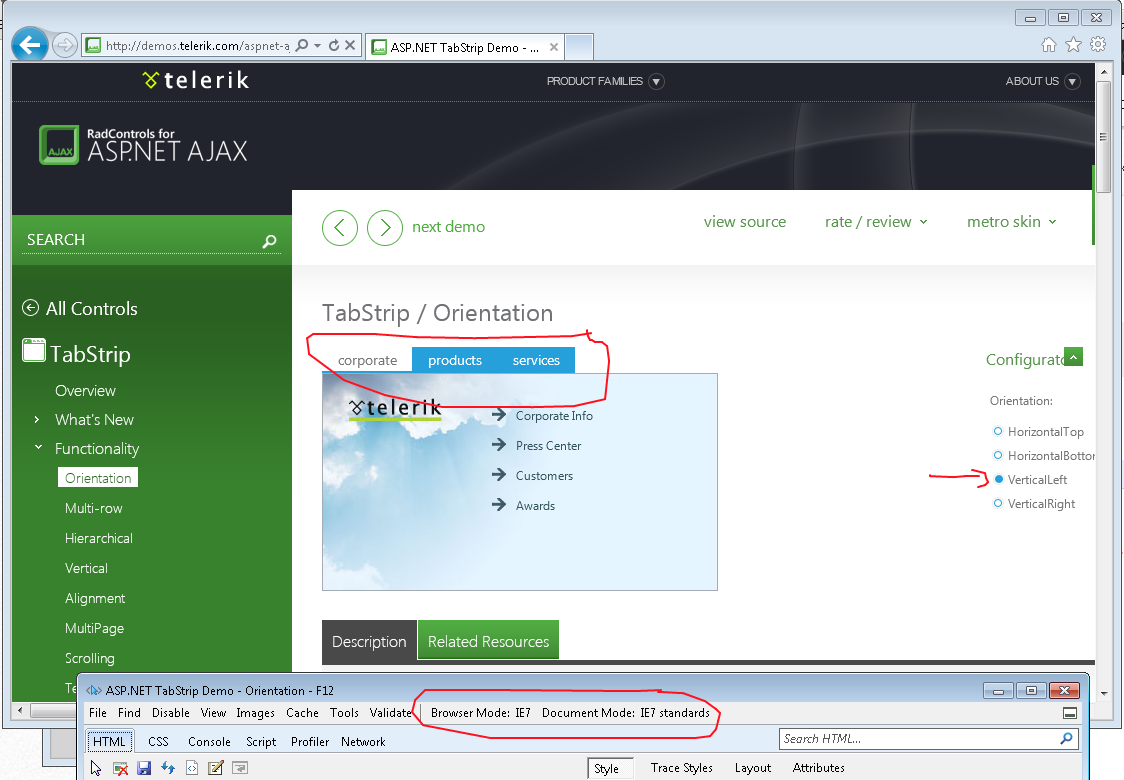
Task: Click the F12 Refresh blue arrows icon
Action: 168,768
